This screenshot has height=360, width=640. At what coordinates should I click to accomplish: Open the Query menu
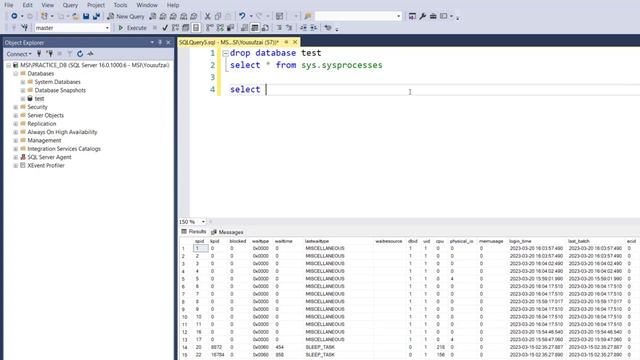pyautogui.click(x=70, y=5)
